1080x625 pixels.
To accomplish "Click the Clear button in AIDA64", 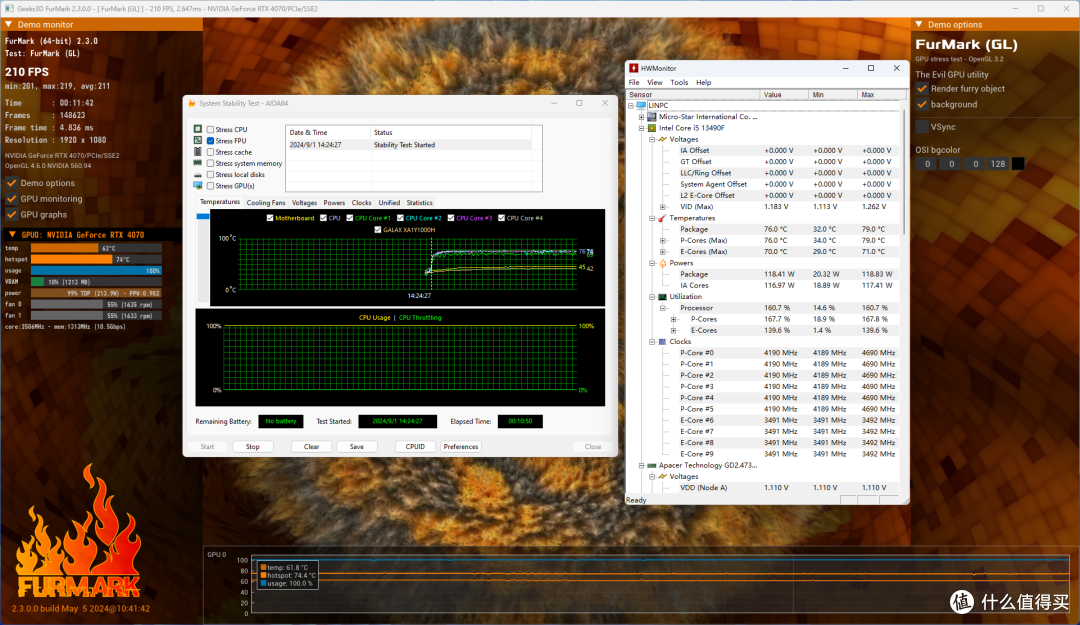I will pos(311,447).
